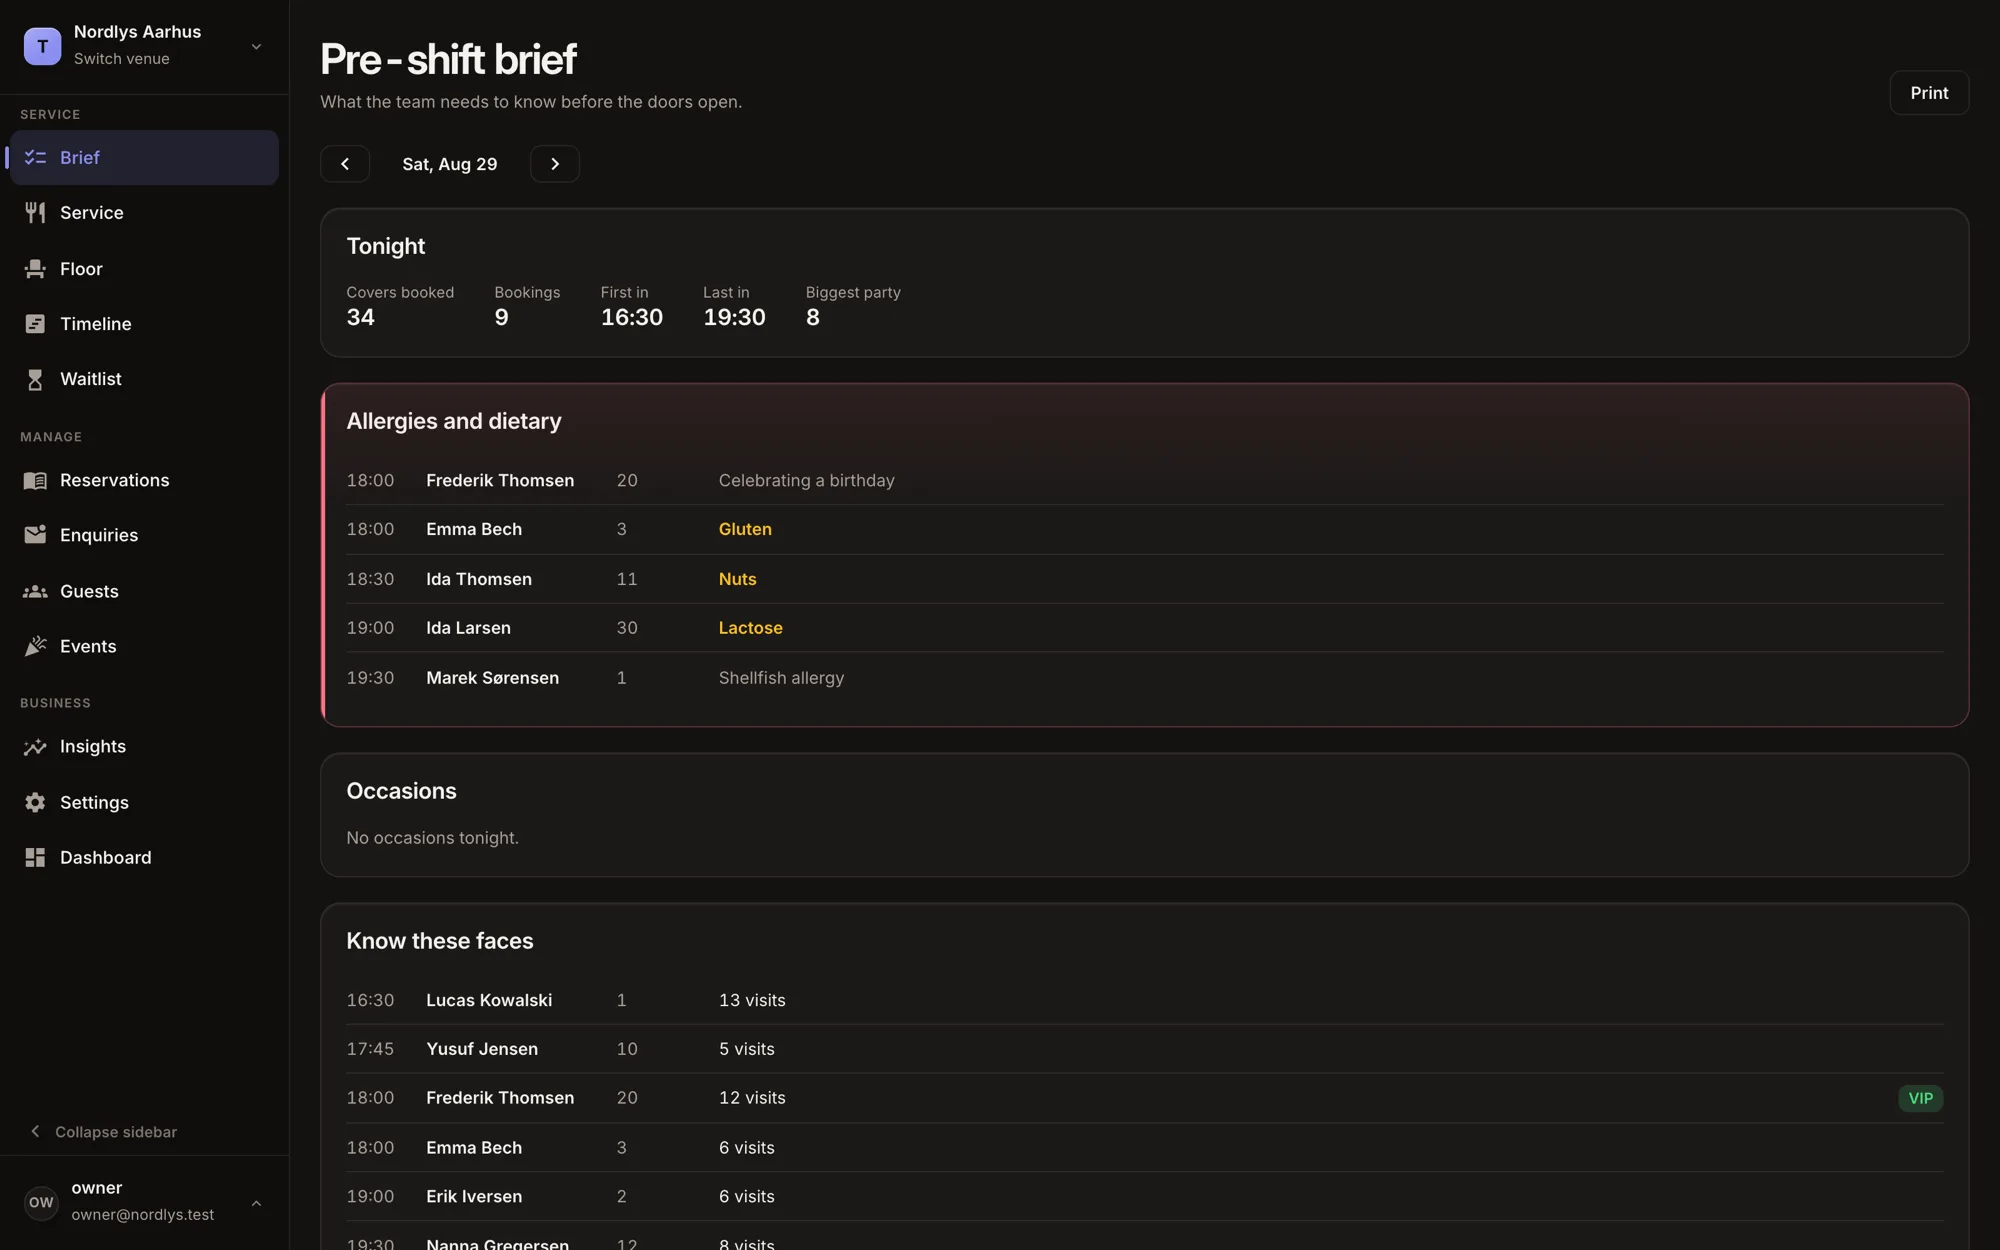Click the Sat, Aug 29 date label
The width and height of the screenshot is (2000, 1250).
coord(450,164)
